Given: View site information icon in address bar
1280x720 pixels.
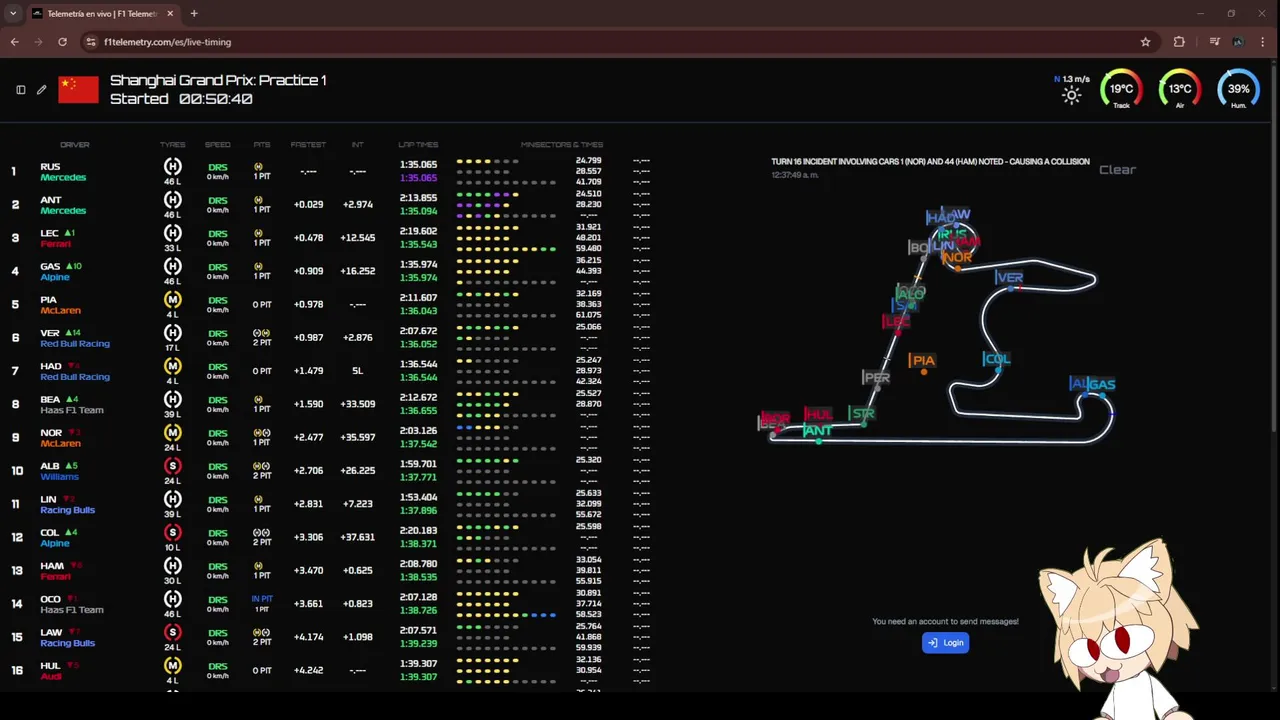Looking at the screenshot, I should (x=91, y=42).
